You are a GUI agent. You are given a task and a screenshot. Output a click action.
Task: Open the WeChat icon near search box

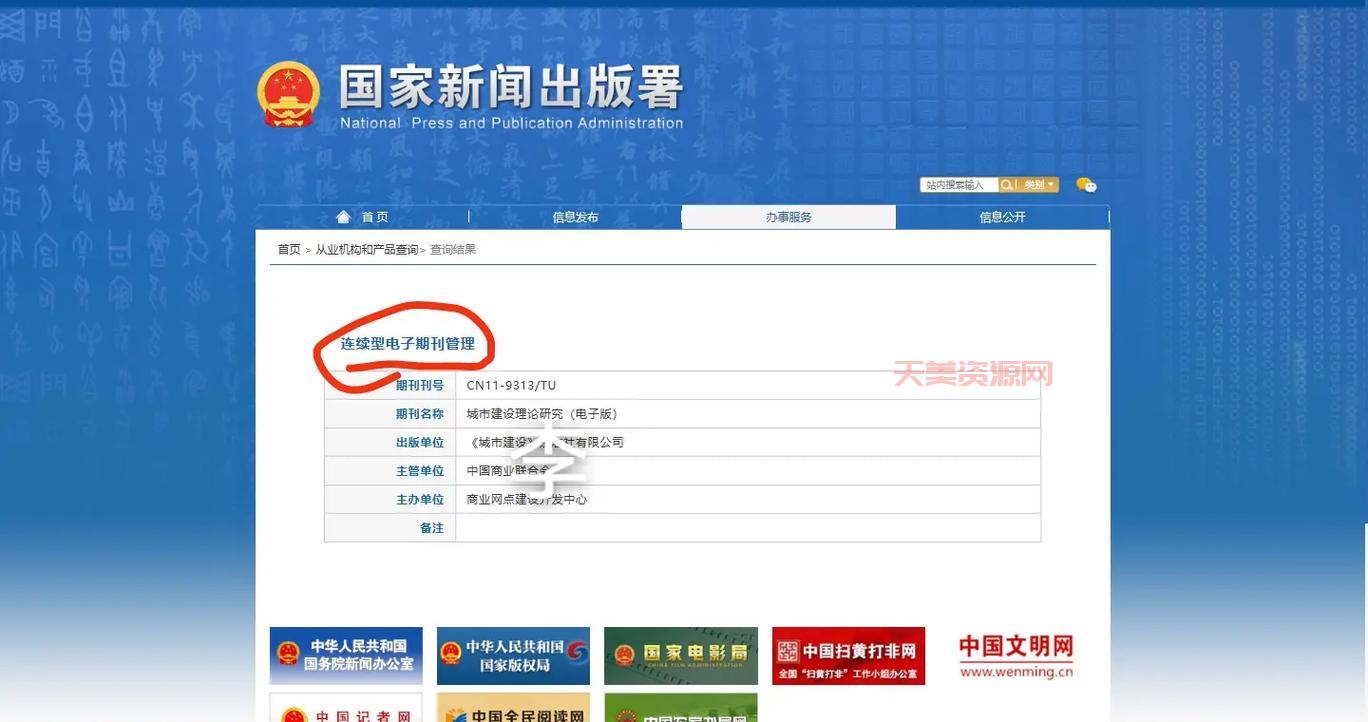[1086, 185]
